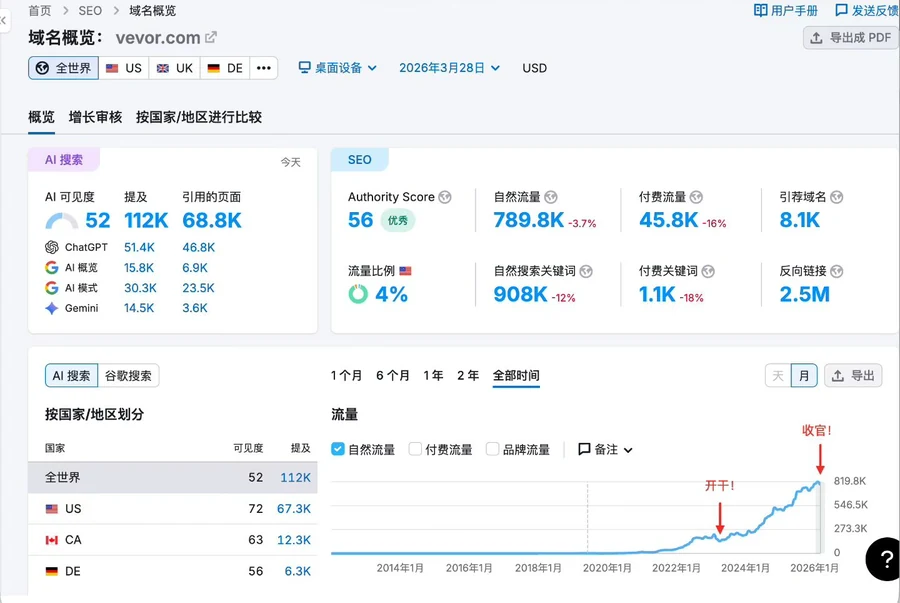Open 789.8K organic traffic value
Image resolution: width=900 pixels, height=603 pixels.
point(529,220)
